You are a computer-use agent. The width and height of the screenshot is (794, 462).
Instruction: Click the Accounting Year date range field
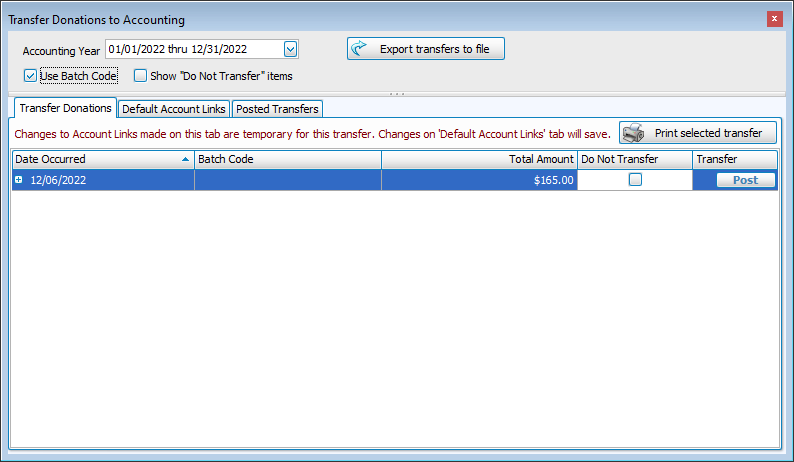click(x=193, y=49)
